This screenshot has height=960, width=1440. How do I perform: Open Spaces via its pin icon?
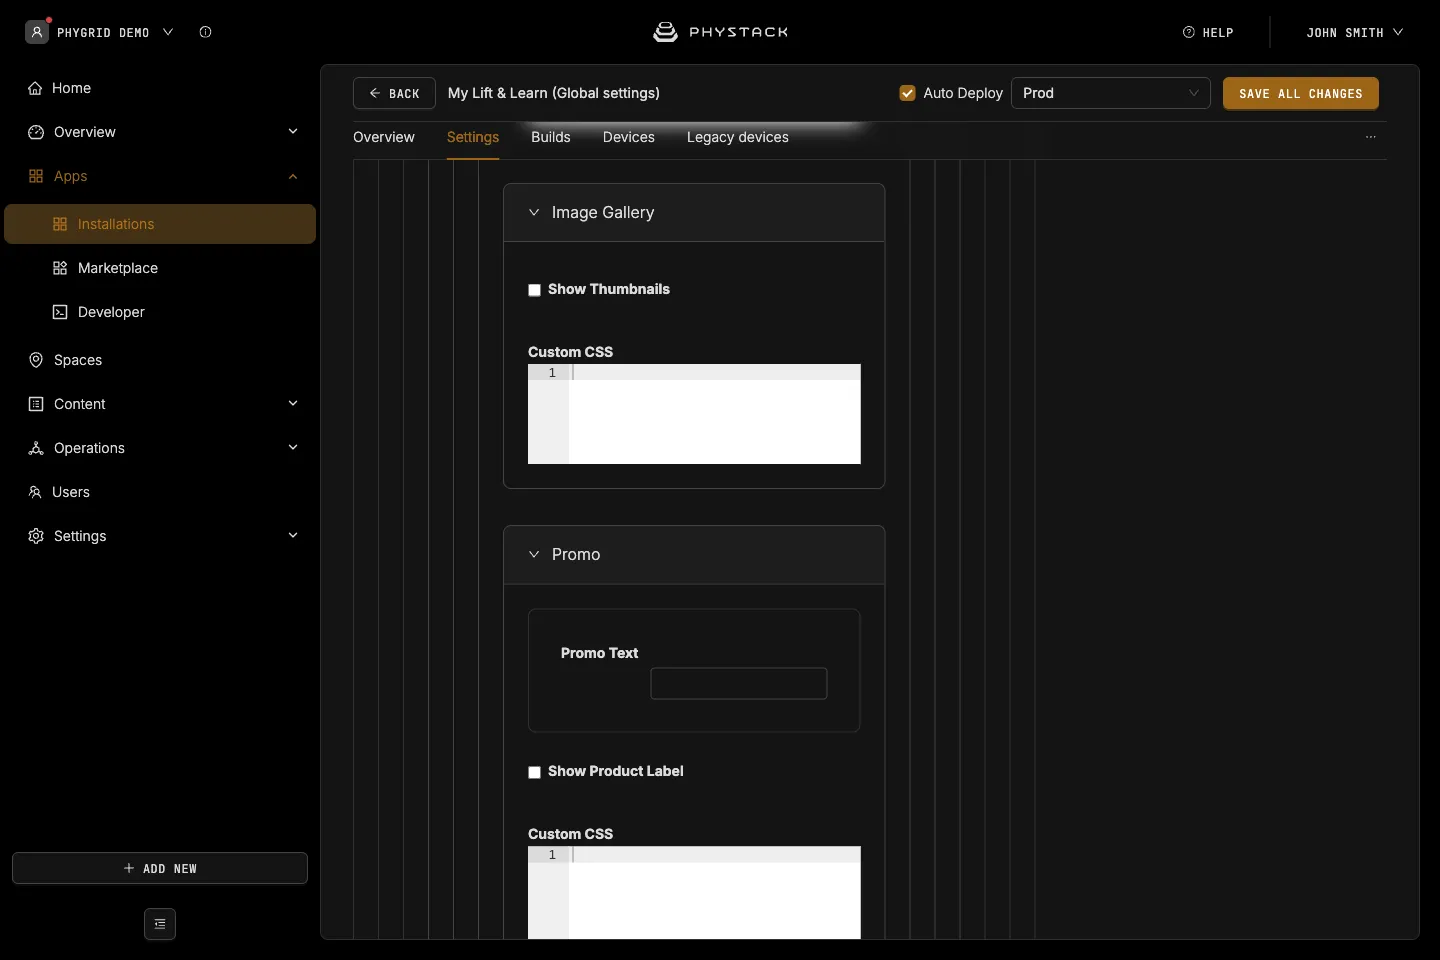pos(36,360)
